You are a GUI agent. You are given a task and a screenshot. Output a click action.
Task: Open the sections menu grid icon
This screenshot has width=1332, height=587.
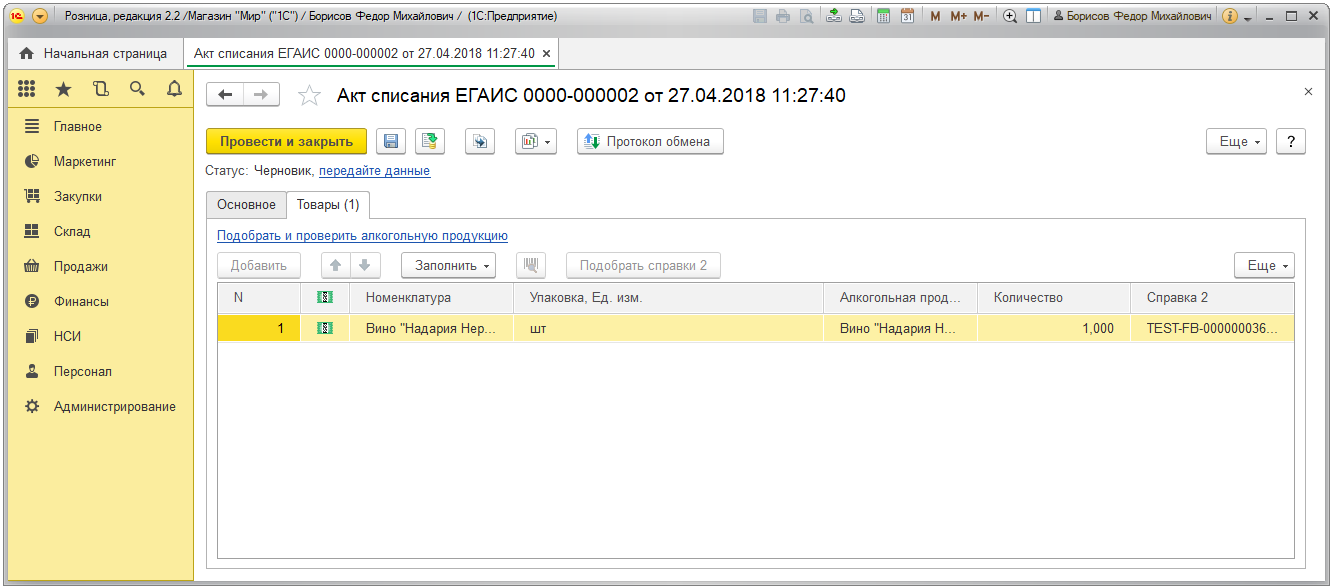[x=27, y=89]
